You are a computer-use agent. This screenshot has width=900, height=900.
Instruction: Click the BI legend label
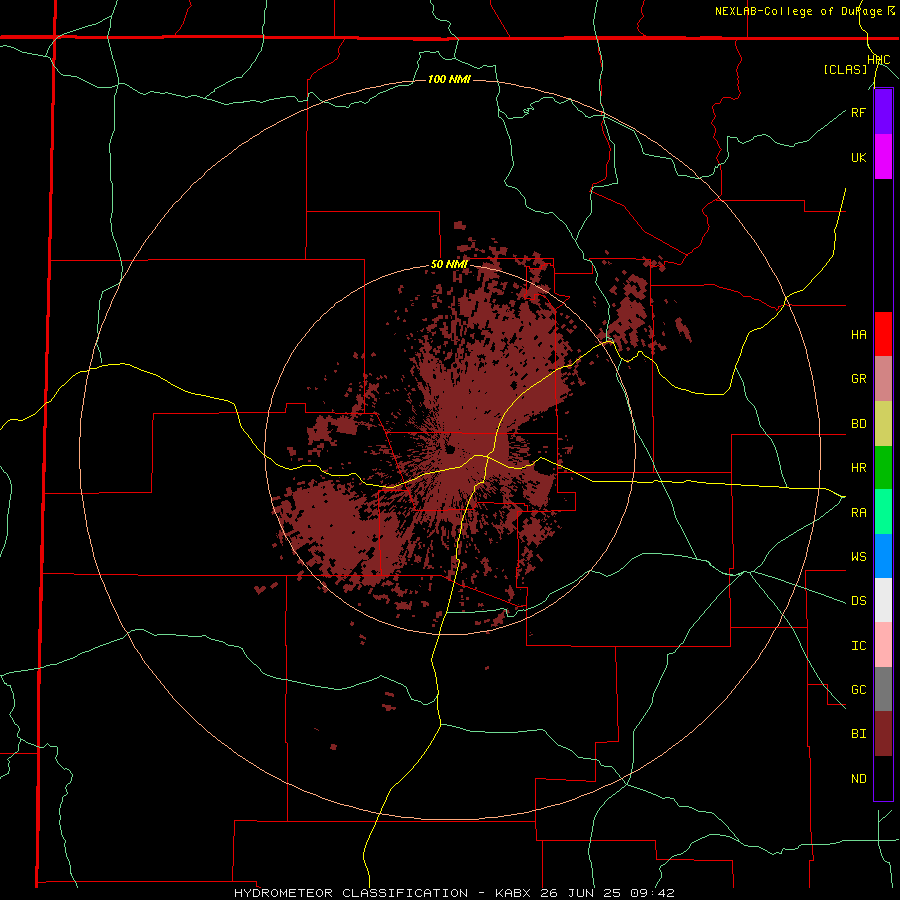tap(858, 734)
